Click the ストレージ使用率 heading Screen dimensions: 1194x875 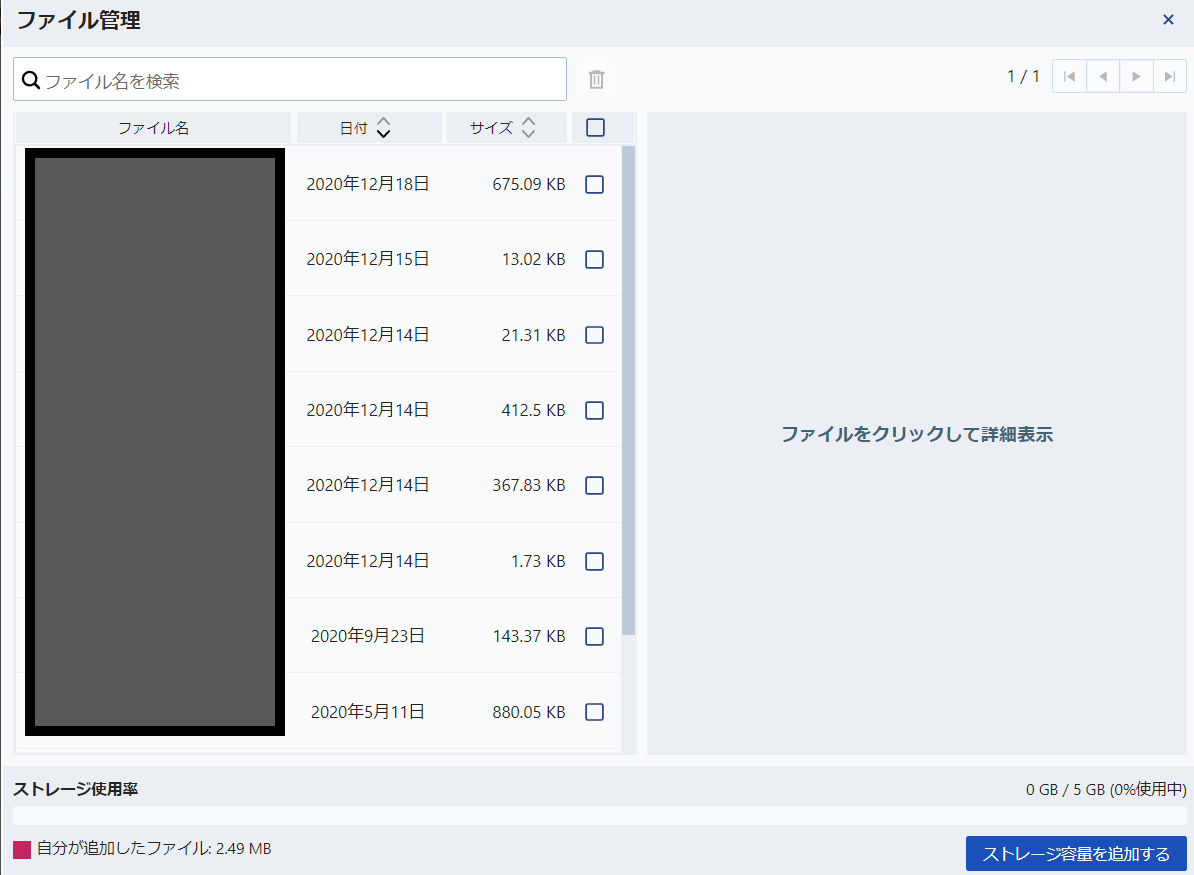(x=75, y=789)
